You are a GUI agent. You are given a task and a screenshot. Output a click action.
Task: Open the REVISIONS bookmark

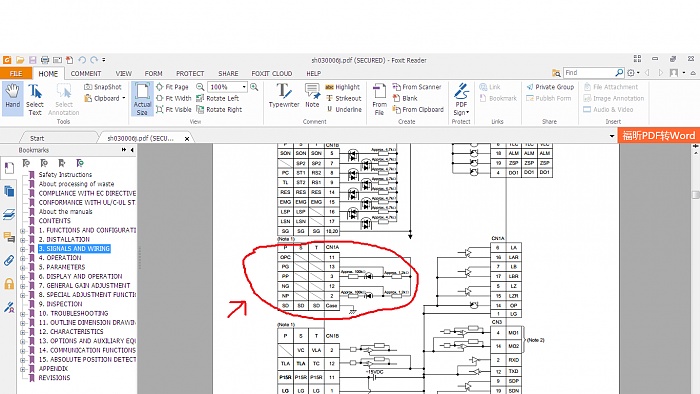54,378
